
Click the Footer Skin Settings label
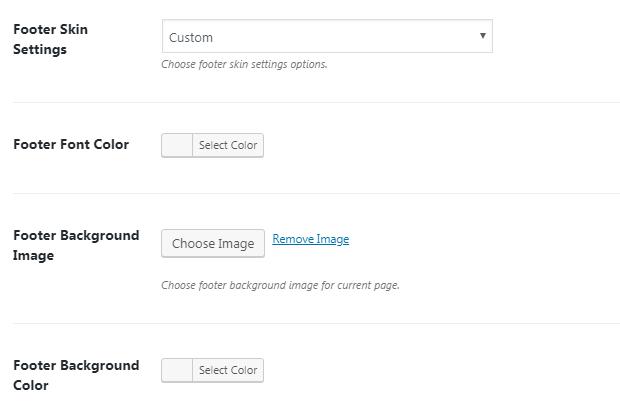click(x=50, y=39)
